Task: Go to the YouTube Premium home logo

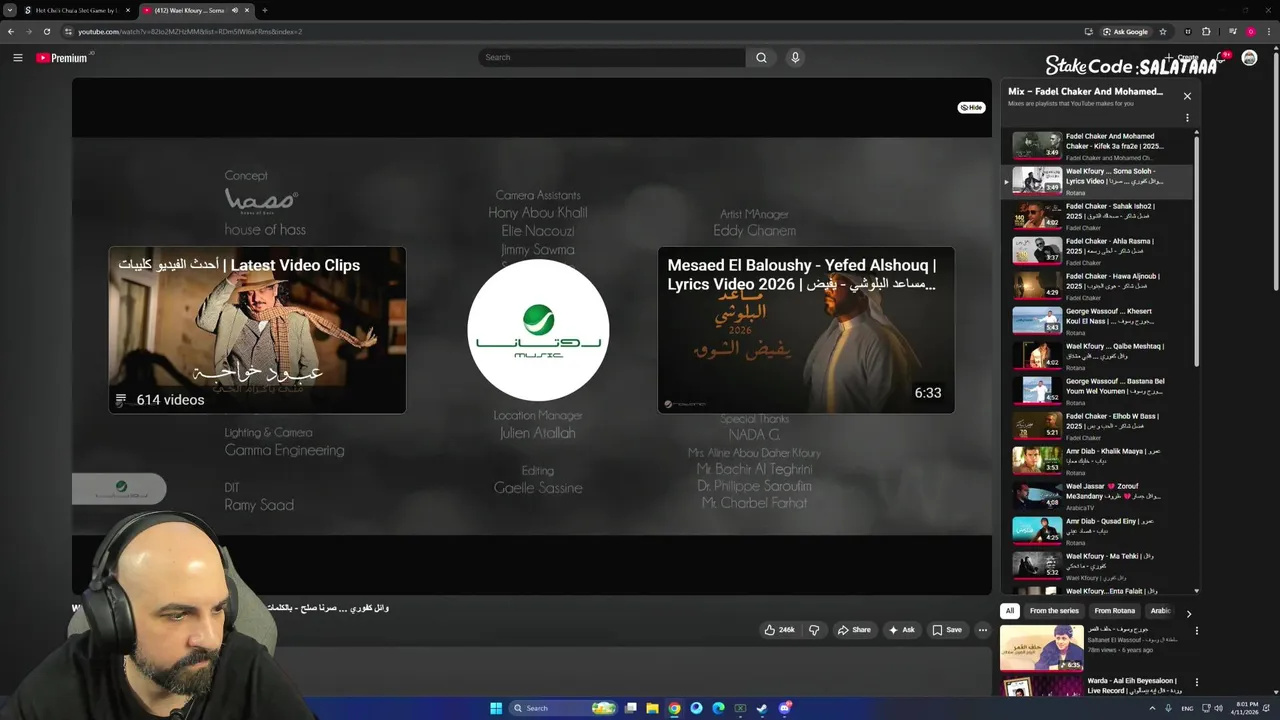Action: pos(64,58)
